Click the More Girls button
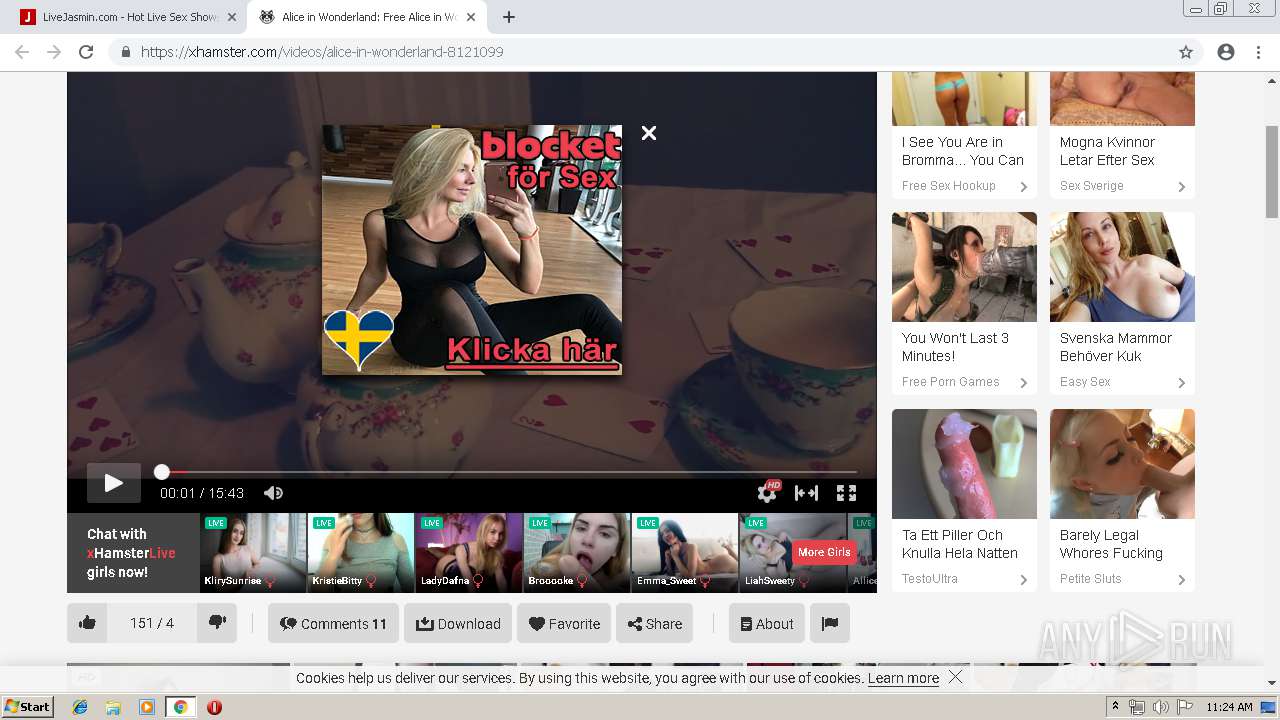The image size is (1280, 720). pyautogui.click(x=824, y=552)
